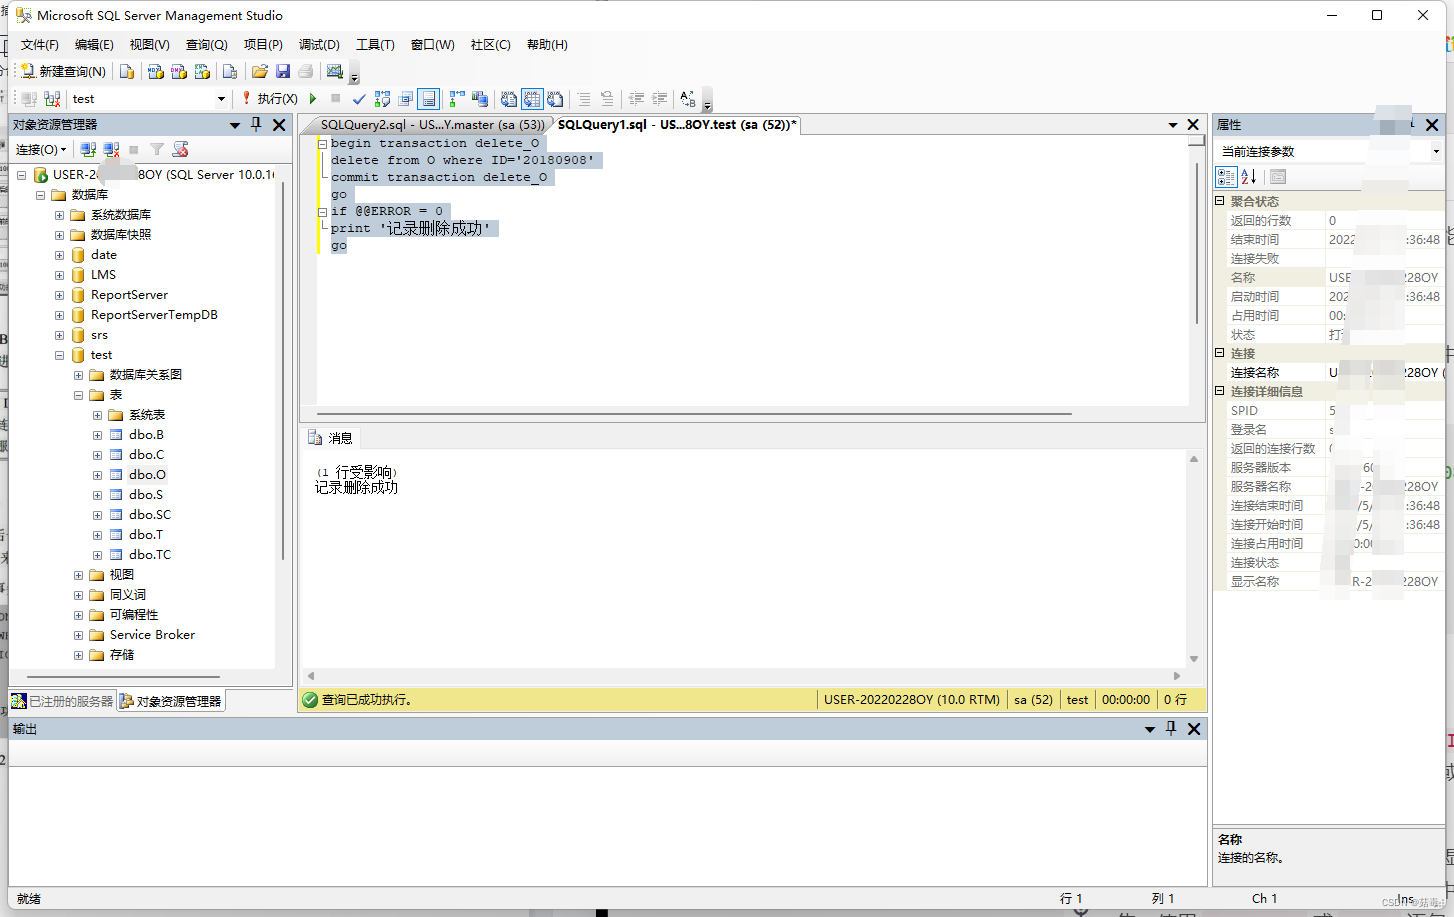This screenshot has height=917, width=1454.
Task: Collapse the 聚合状态 property section
Action: (x=1220, y=201)
